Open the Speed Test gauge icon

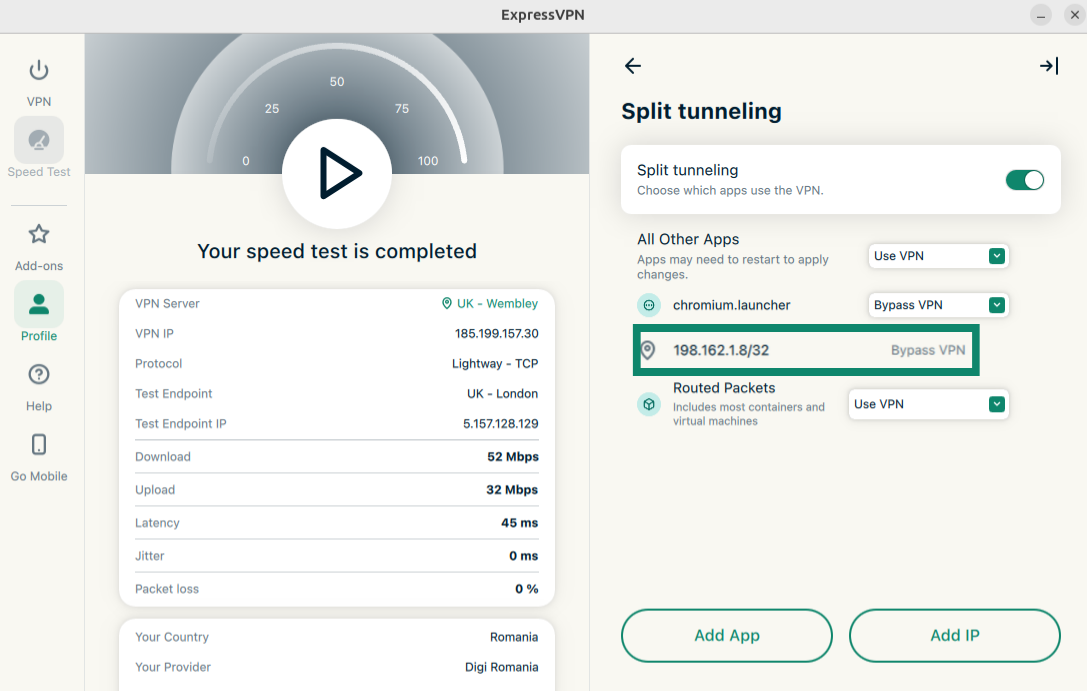39,141
